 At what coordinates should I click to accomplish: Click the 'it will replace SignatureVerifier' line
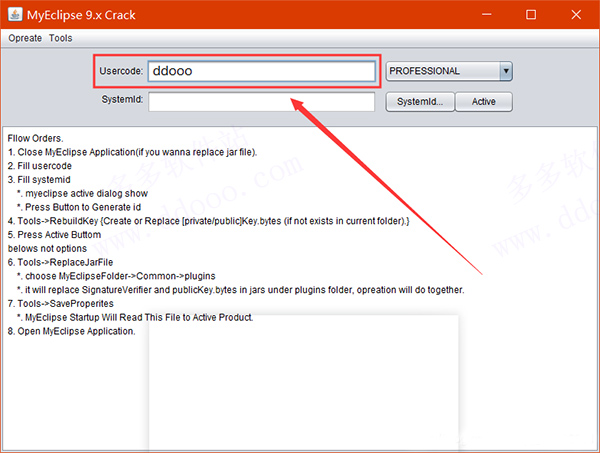(240, 290)
